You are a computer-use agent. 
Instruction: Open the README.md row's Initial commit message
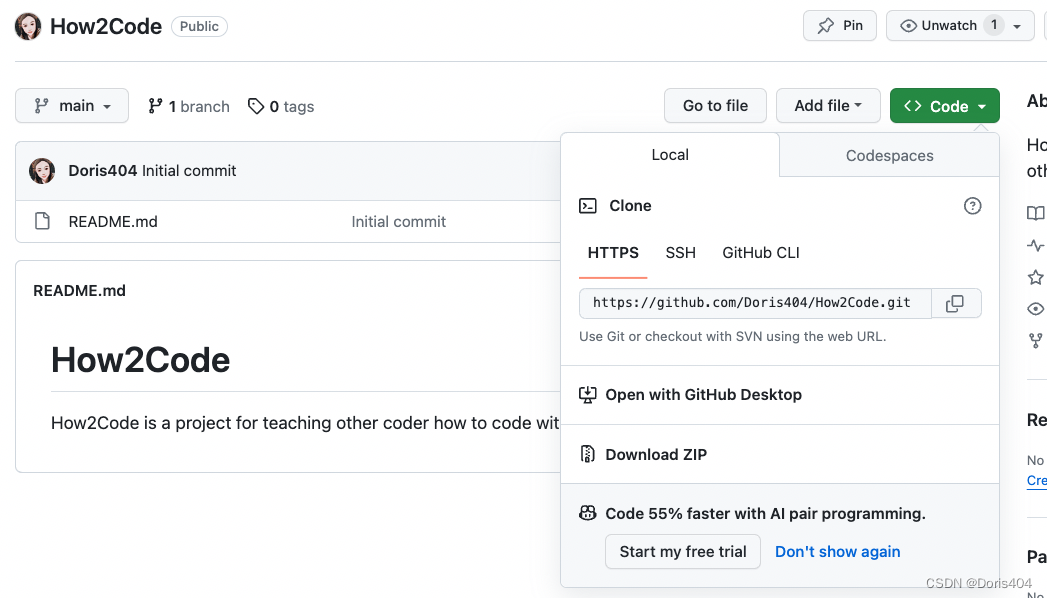(399, 222)
